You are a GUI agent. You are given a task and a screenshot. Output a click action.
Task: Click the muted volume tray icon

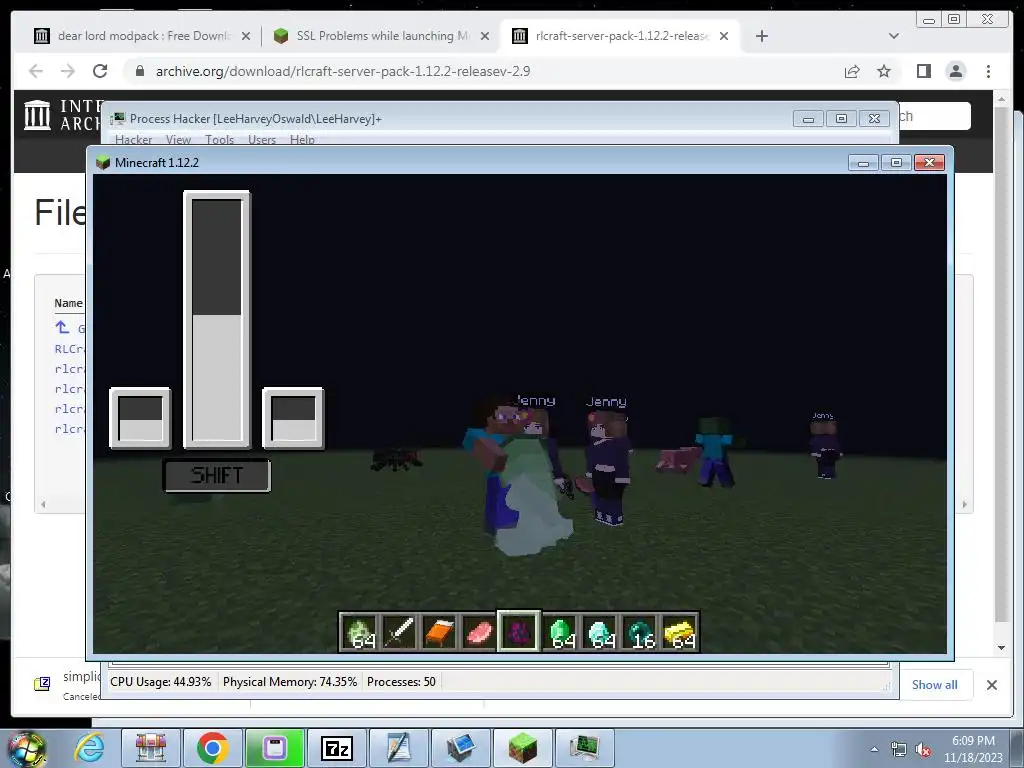[923, 750]
